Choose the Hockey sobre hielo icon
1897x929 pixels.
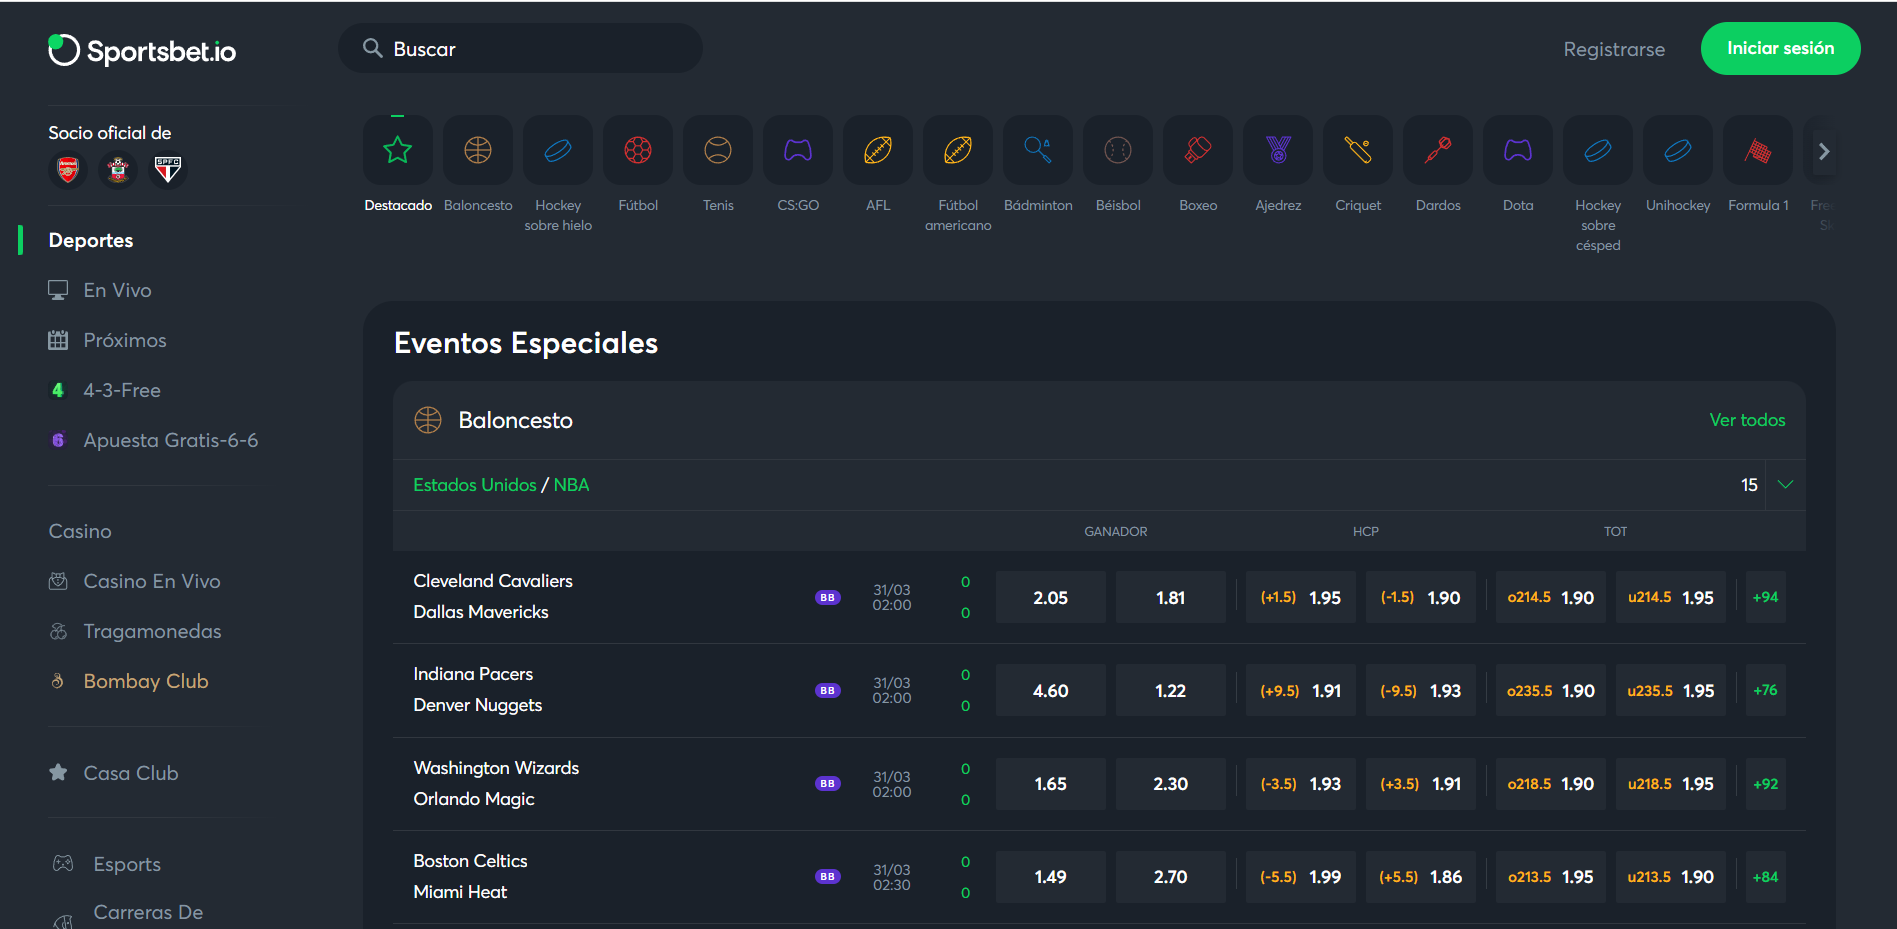pos(558,150)
